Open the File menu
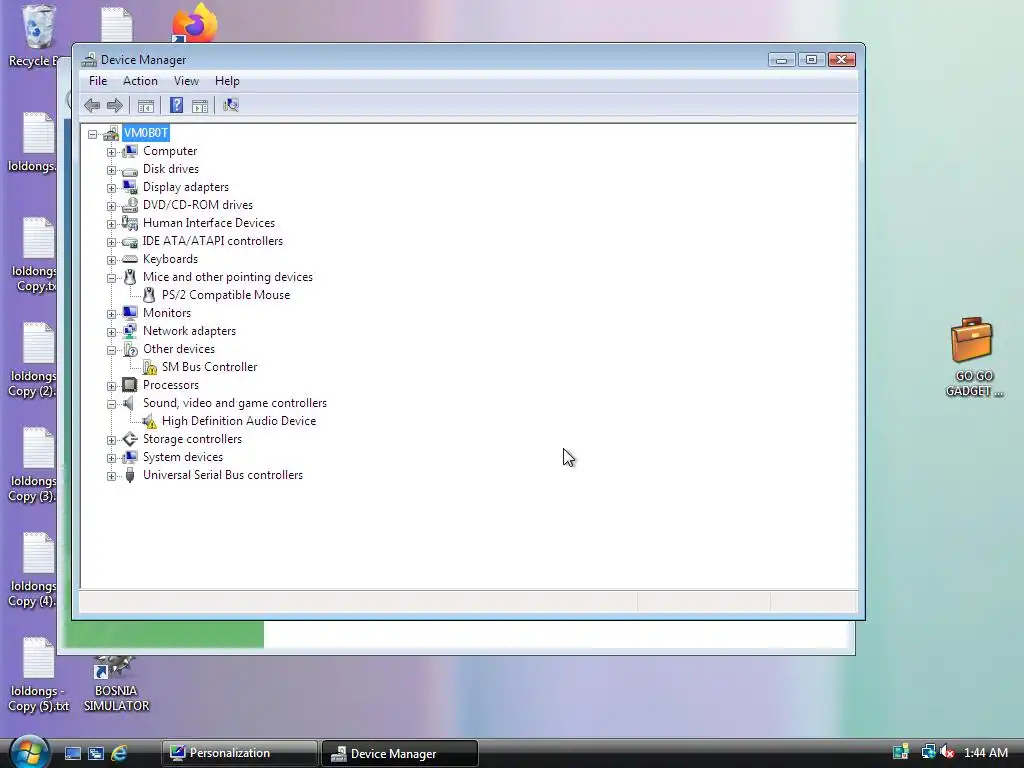Viewport: 1024px width, 768px height. (98, 81)
